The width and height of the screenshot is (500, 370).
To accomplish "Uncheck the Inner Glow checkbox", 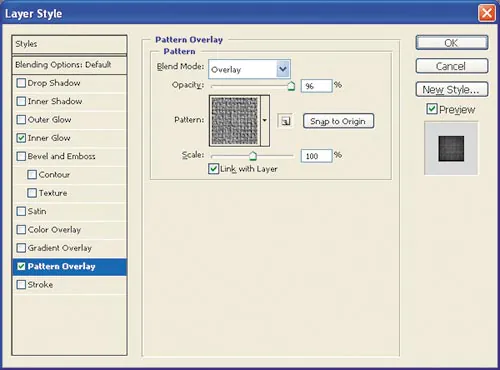I will pos(21,138).
